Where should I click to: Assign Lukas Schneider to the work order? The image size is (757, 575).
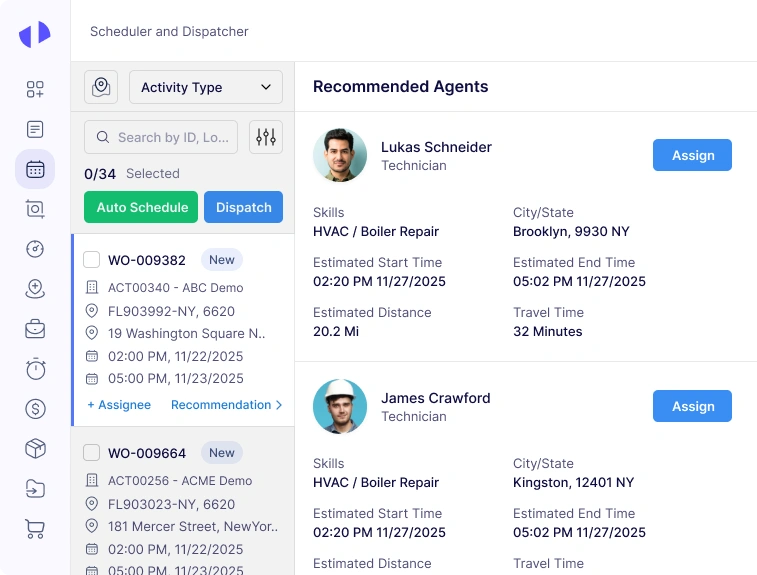click(692, 155)
